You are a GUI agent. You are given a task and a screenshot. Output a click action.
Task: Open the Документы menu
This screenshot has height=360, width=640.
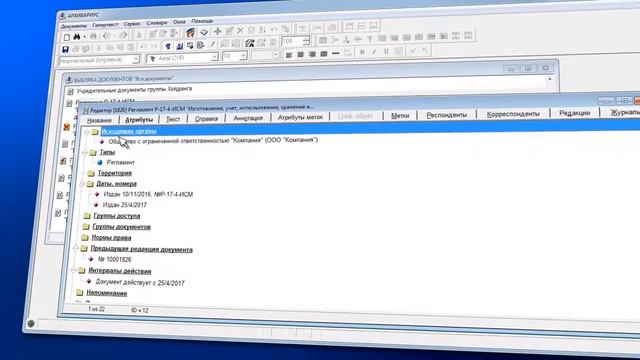click(73, 26)
